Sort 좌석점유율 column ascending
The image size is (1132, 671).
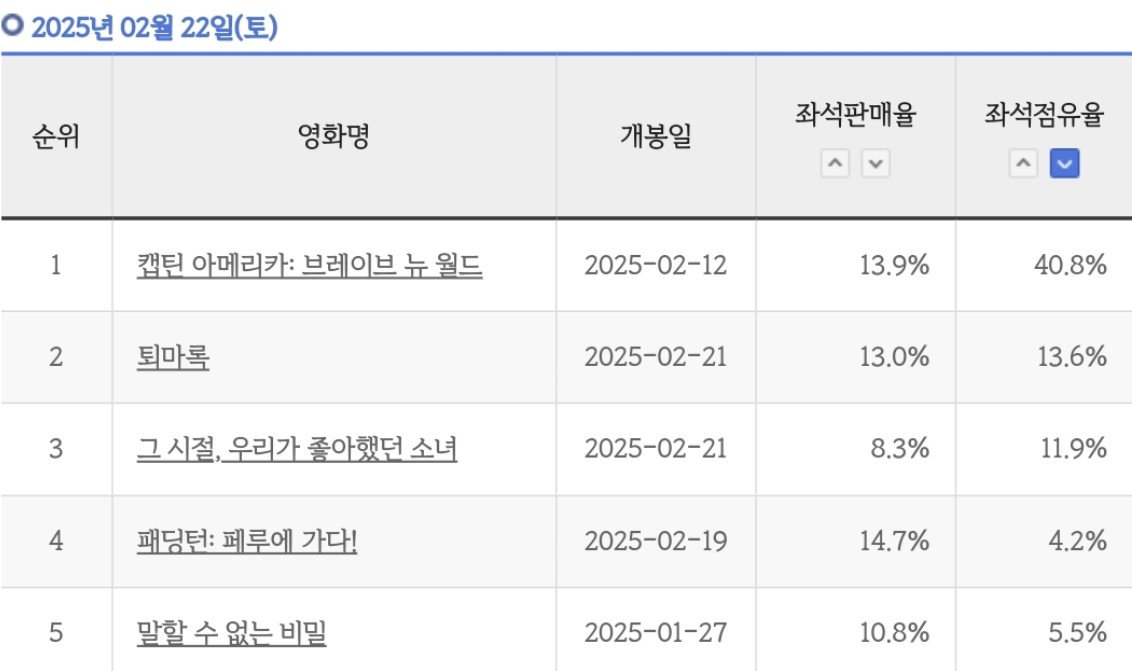[x=1023, y=165]
